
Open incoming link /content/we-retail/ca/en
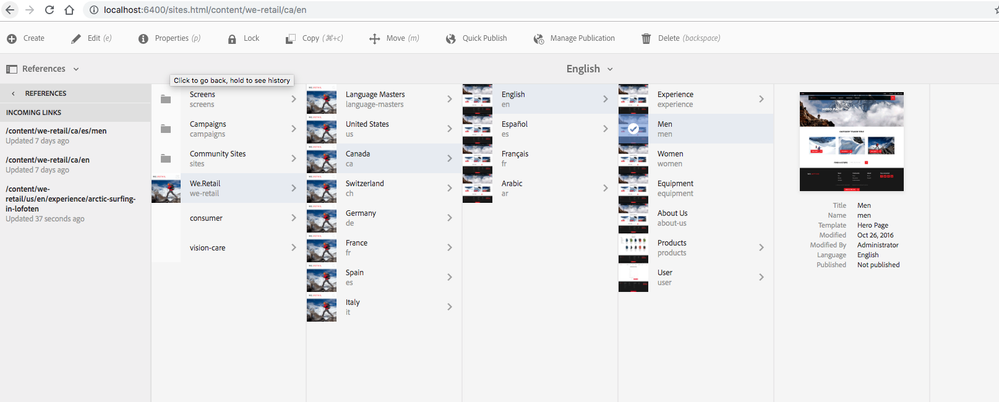48,160
